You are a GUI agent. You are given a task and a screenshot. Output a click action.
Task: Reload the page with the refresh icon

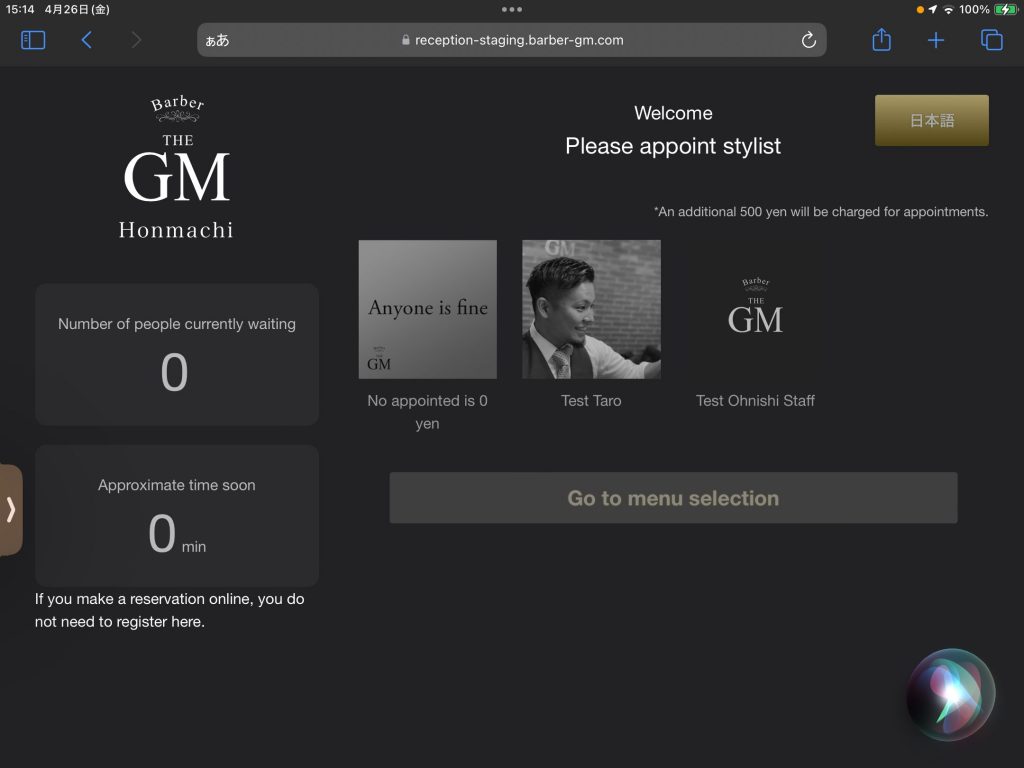(x=808, y=40)
